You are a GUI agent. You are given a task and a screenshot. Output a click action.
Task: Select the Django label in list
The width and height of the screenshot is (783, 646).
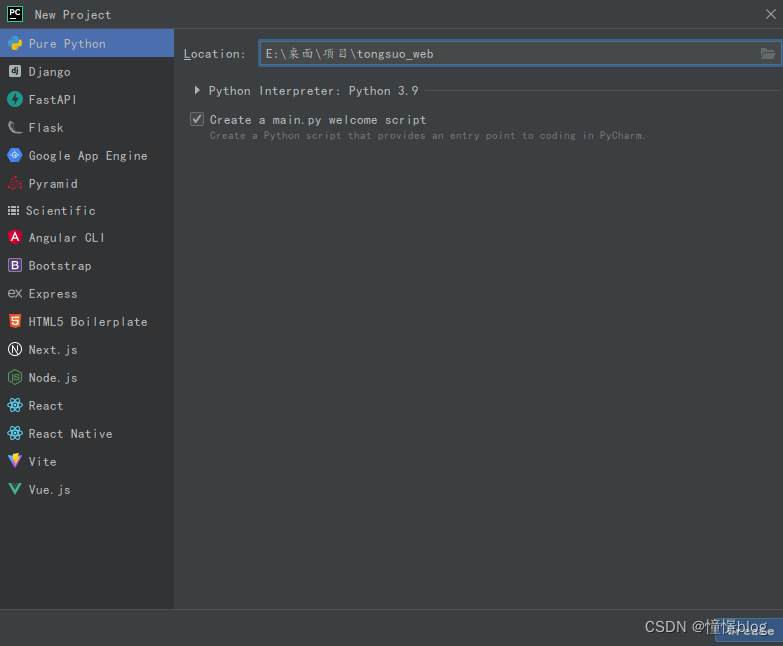(x=49, y=72)
